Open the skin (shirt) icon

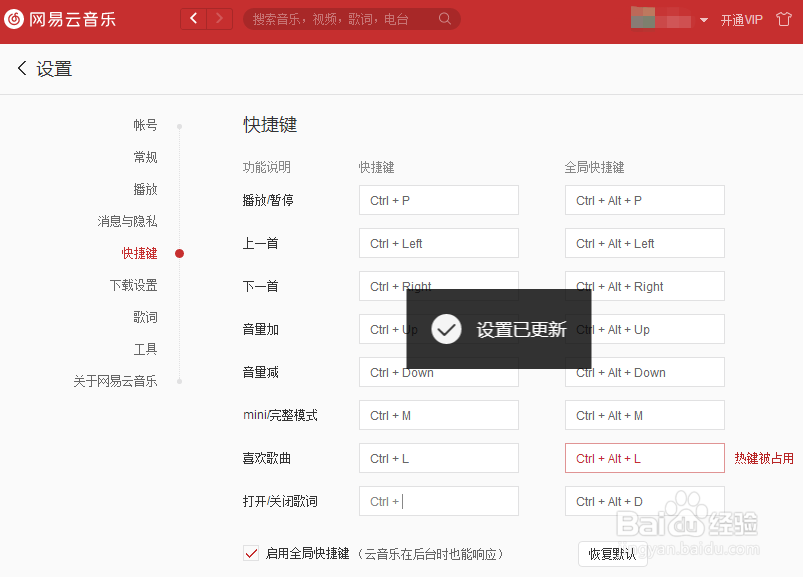tap(784, 19)
